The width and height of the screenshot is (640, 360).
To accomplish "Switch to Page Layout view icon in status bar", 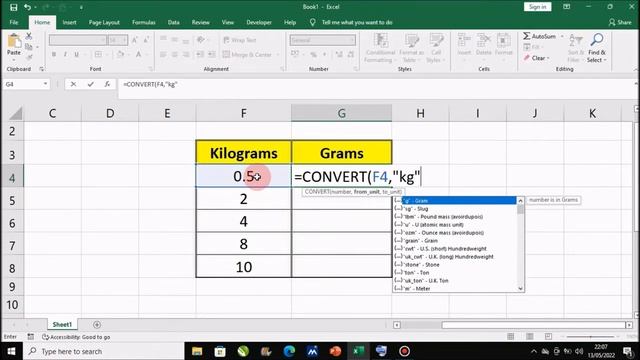I will [530, 336].
